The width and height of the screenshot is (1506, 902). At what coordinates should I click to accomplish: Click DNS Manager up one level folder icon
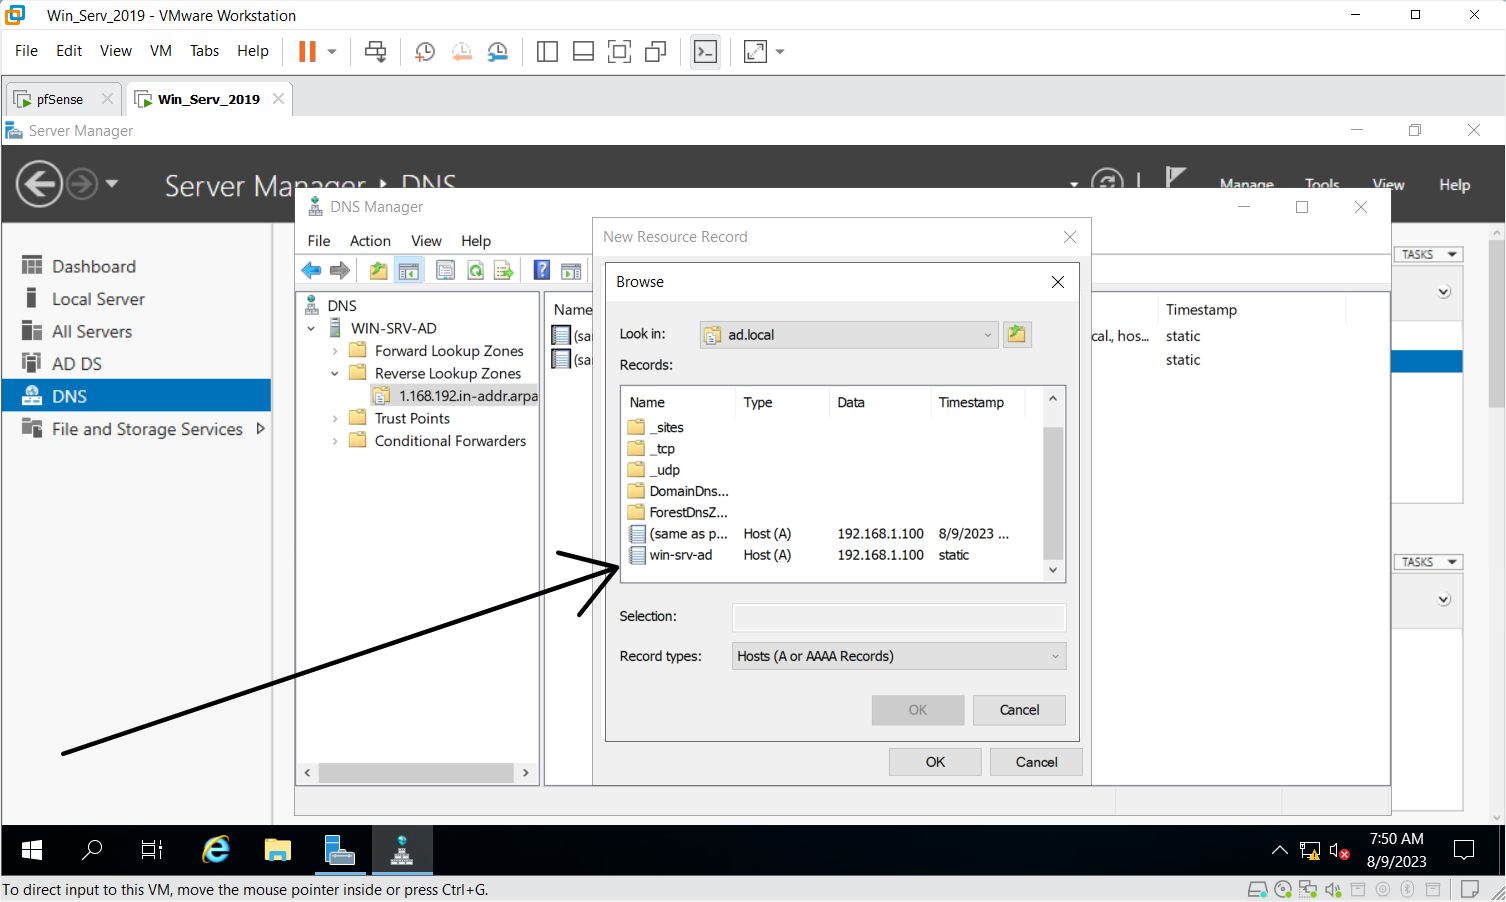(378, 270)
